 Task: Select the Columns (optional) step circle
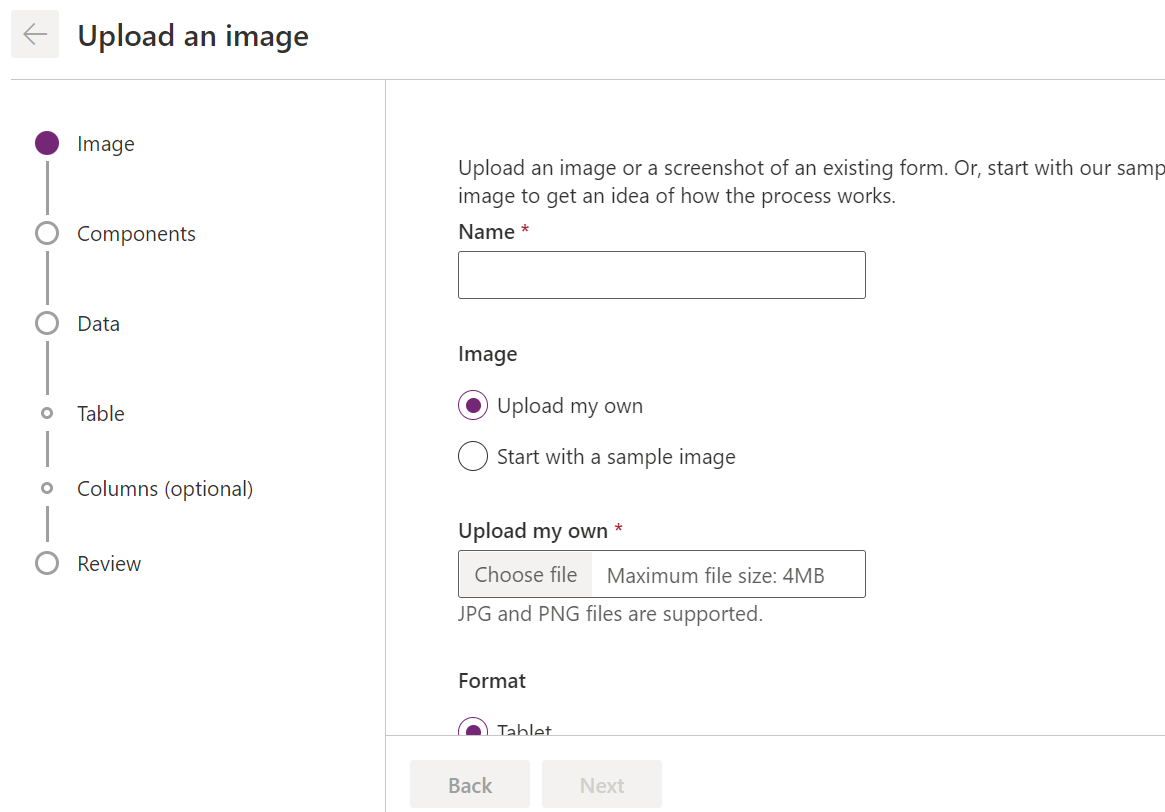pos(47,488)
